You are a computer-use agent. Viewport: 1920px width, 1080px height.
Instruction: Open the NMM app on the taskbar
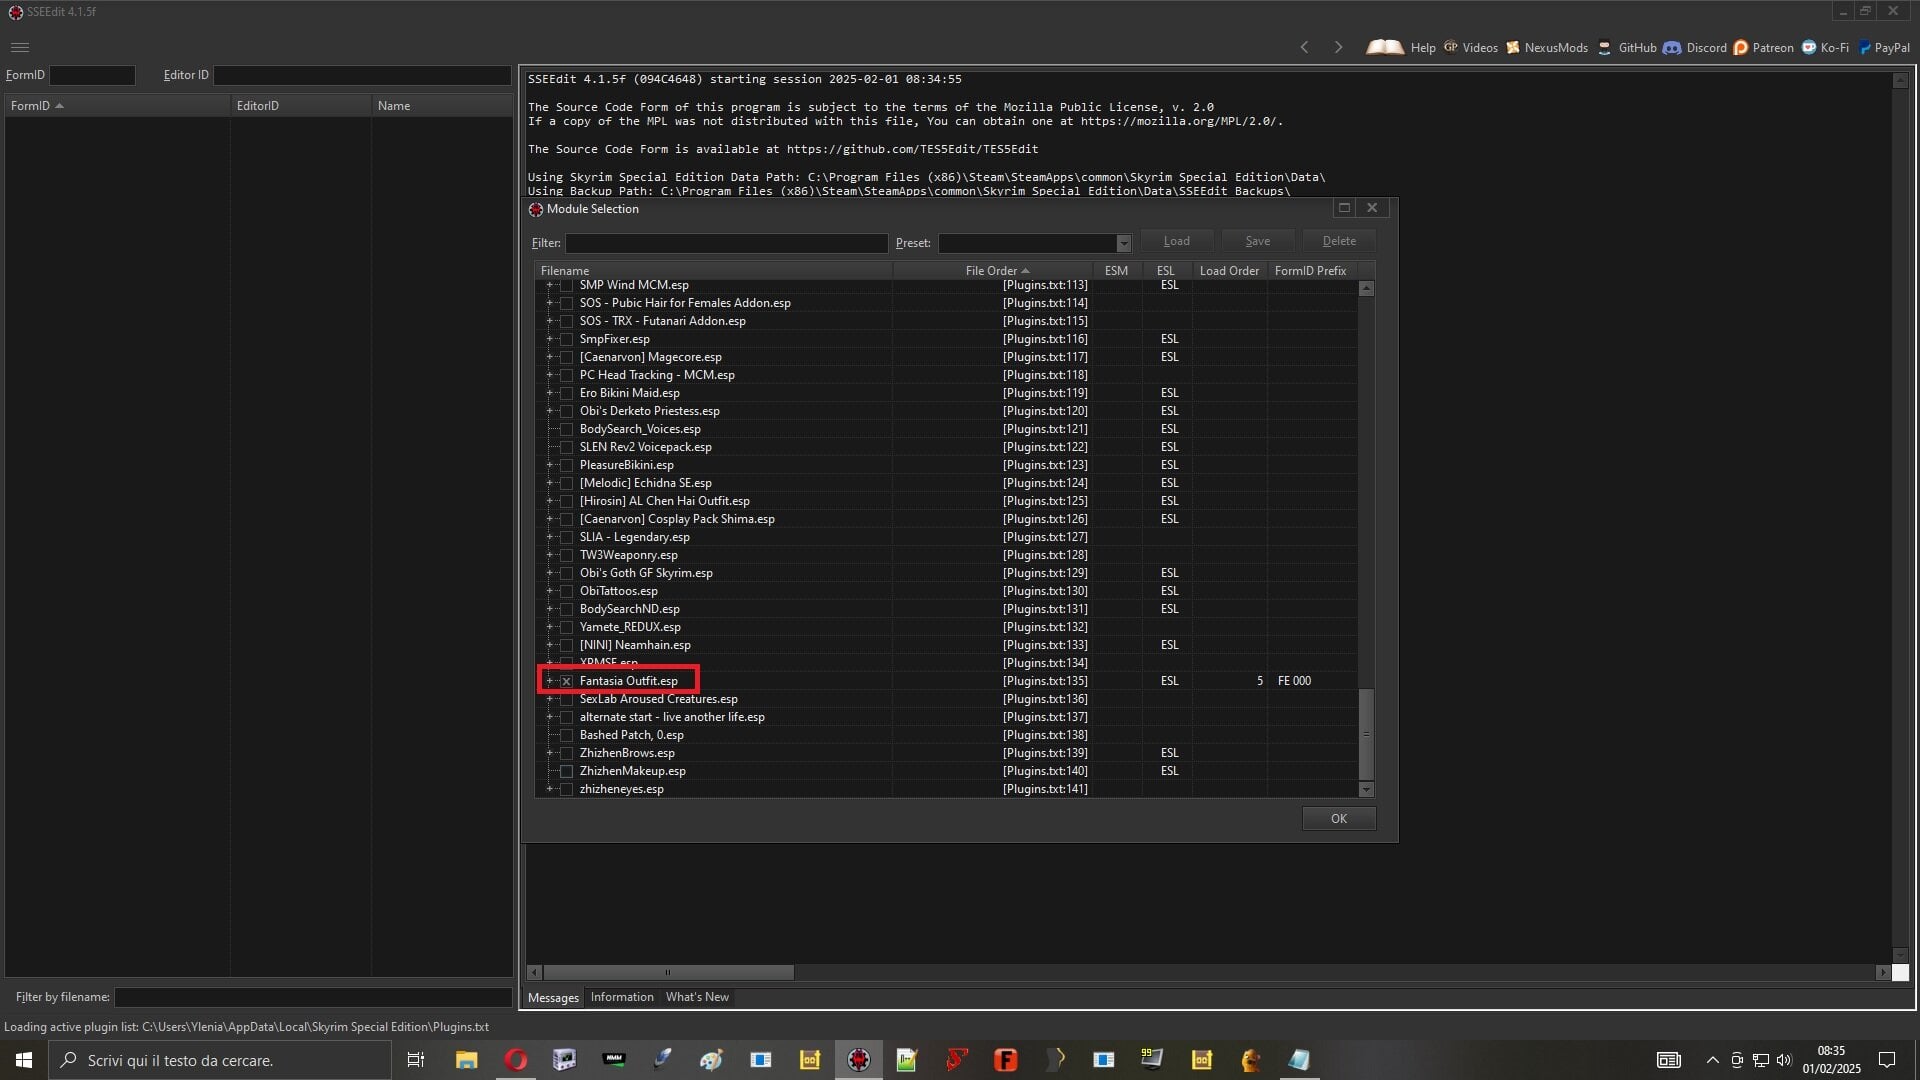[614, 1060]
